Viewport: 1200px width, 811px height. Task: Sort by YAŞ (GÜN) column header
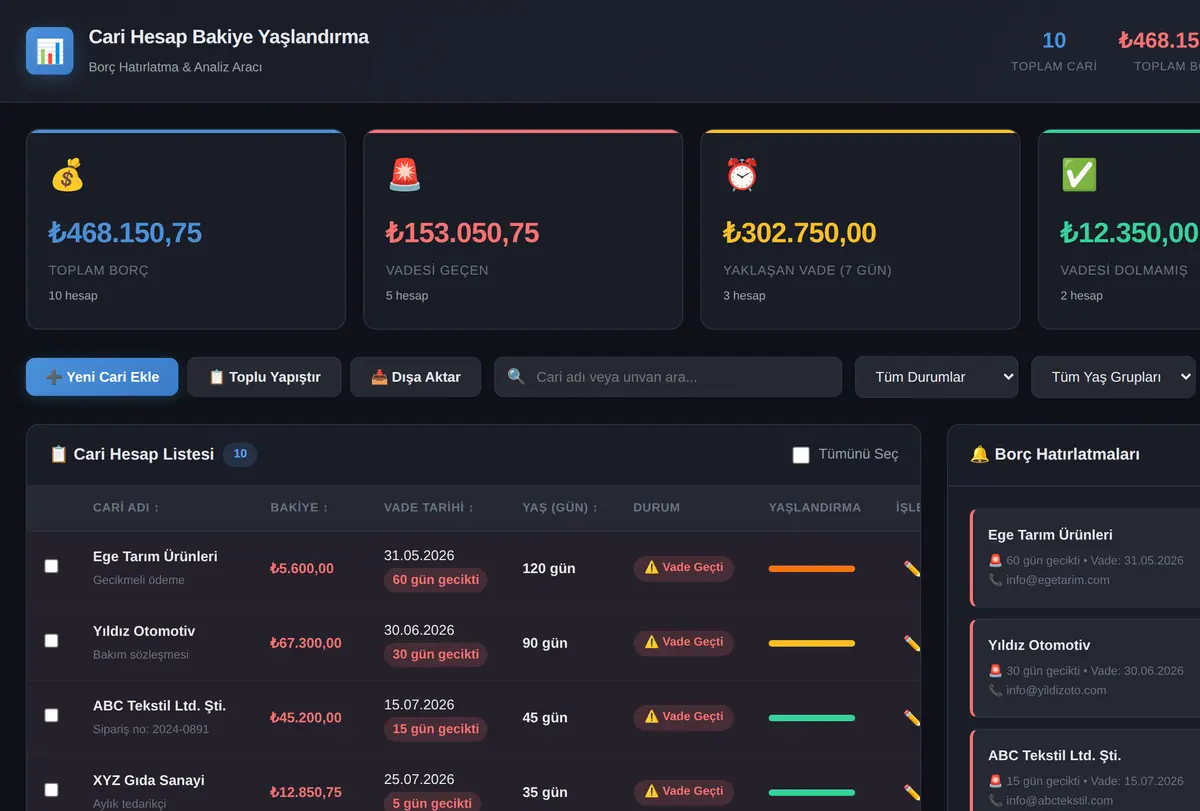click(x=560, y=507)
